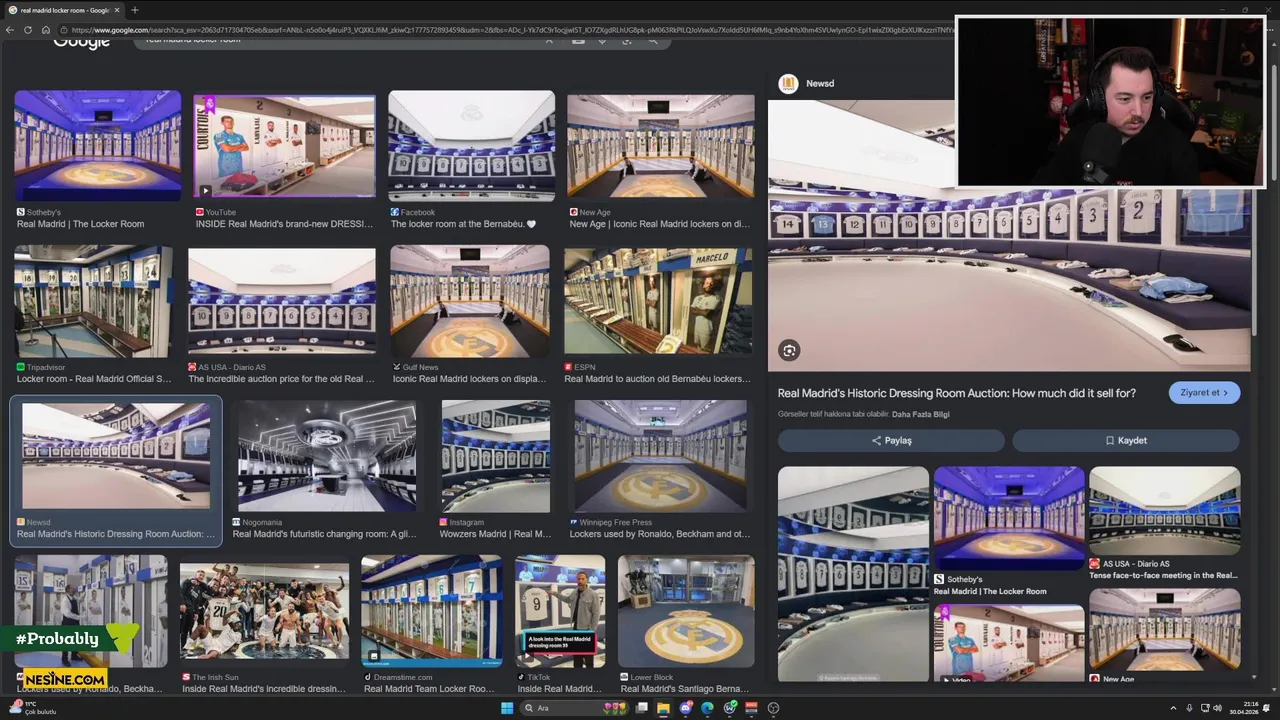This screenshot has height=720, width=1280.
Task: Go back with the browser back arrow
Action: 10,30
